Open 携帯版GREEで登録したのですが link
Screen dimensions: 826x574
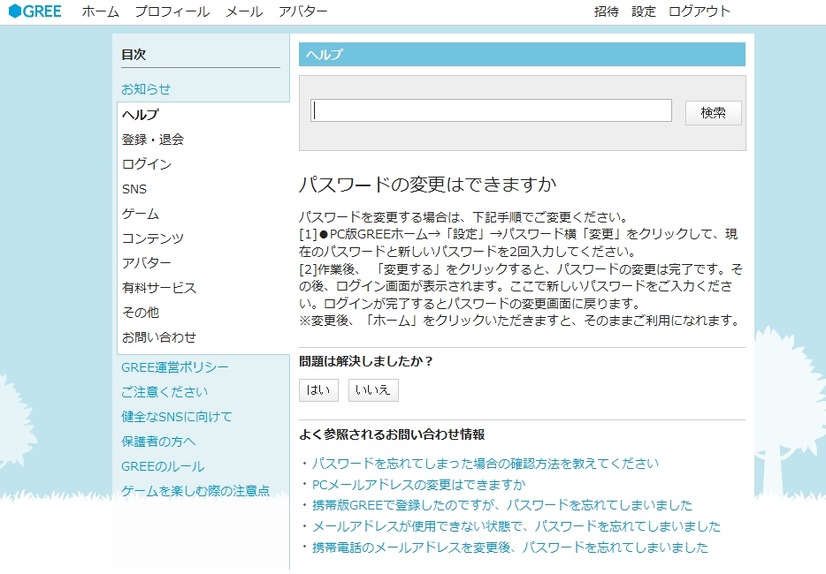[502, 505]
